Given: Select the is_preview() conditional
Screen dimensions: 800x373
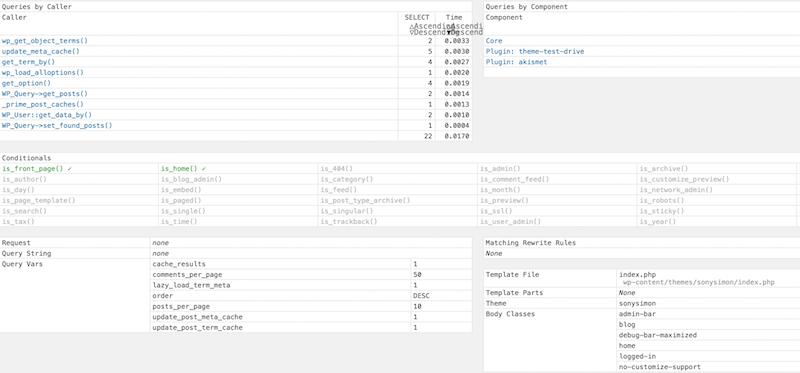Looking at the screenshot, I should pyautogui.click(x=504, y=201).
